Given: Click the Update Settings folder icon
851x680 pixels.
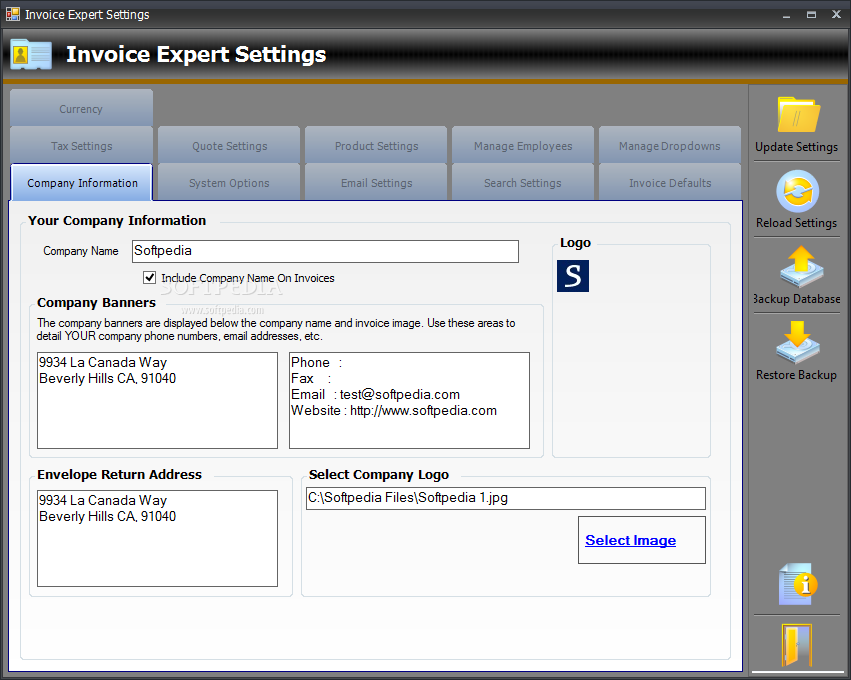Looking at the screenshot, I should coord(797,115).
